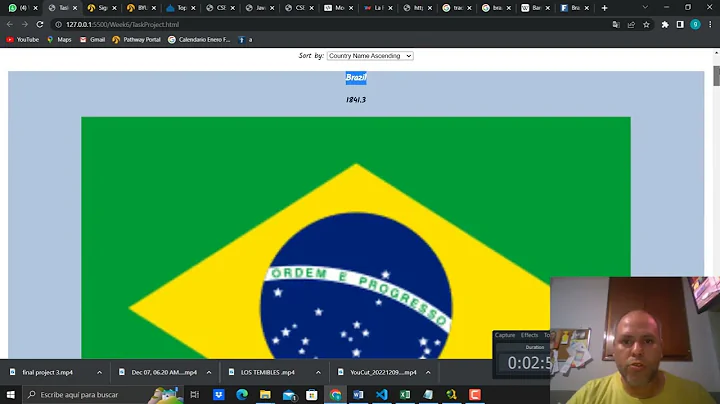Click the address bar URL field
This screenshot has width=720, height=404.
(x=335, y=24)
